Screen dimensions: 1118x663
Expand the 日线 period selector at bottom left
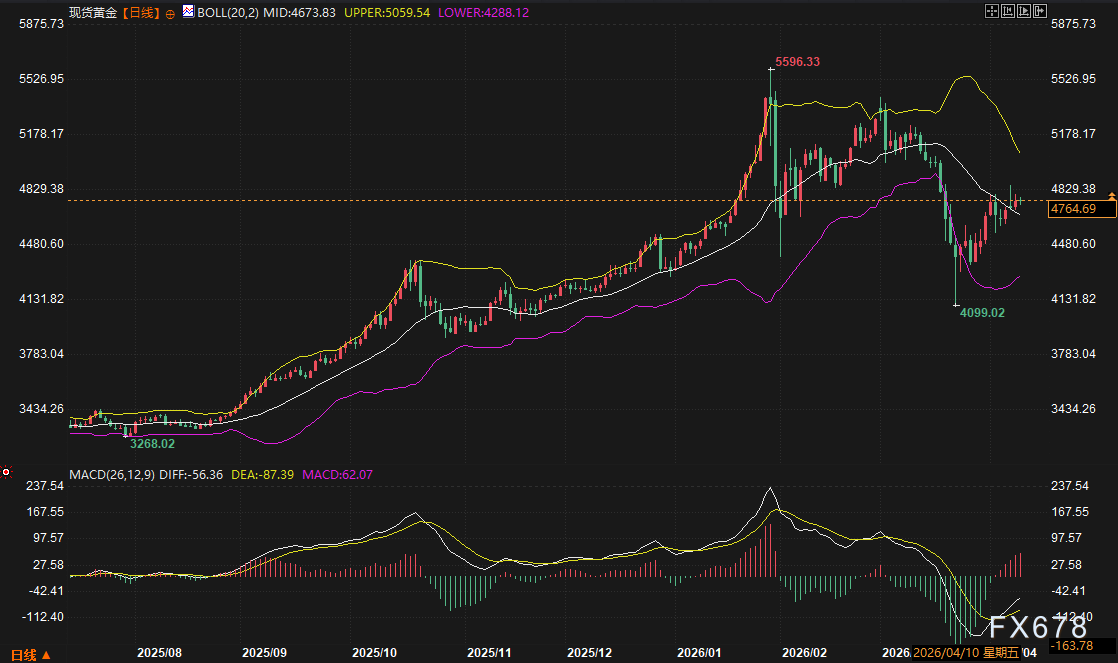tap(27, 654)
